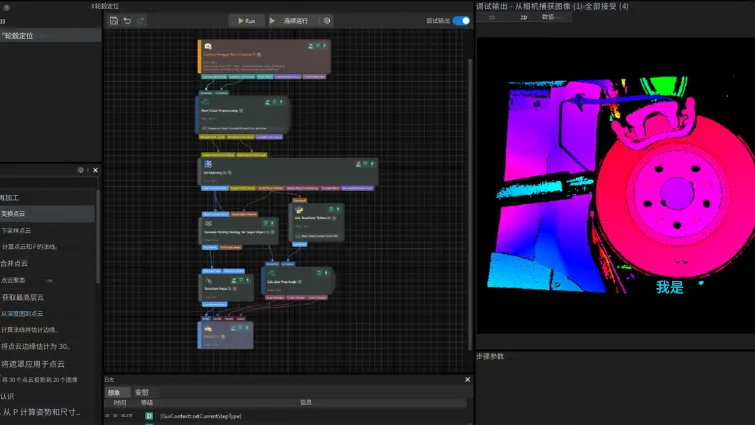Run the Point Cloud Preprocessing step only
755x425 pixels.
(x=282, y=102)
